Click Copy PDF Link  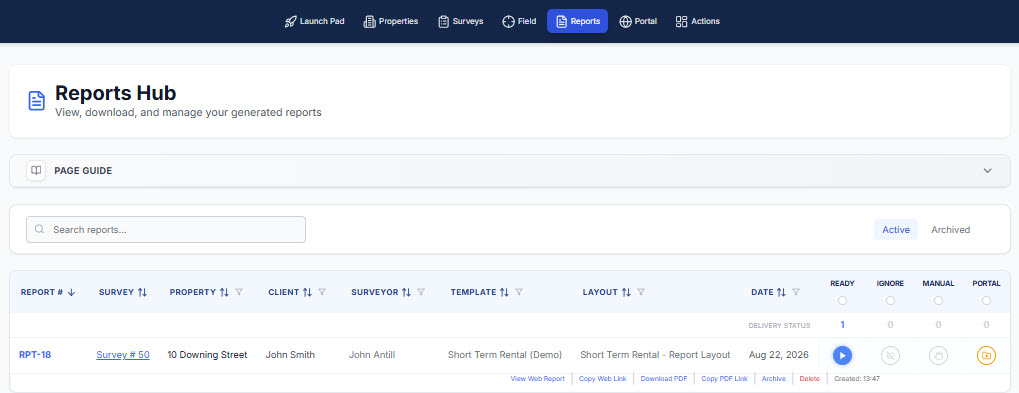click(x=725, y=379)
